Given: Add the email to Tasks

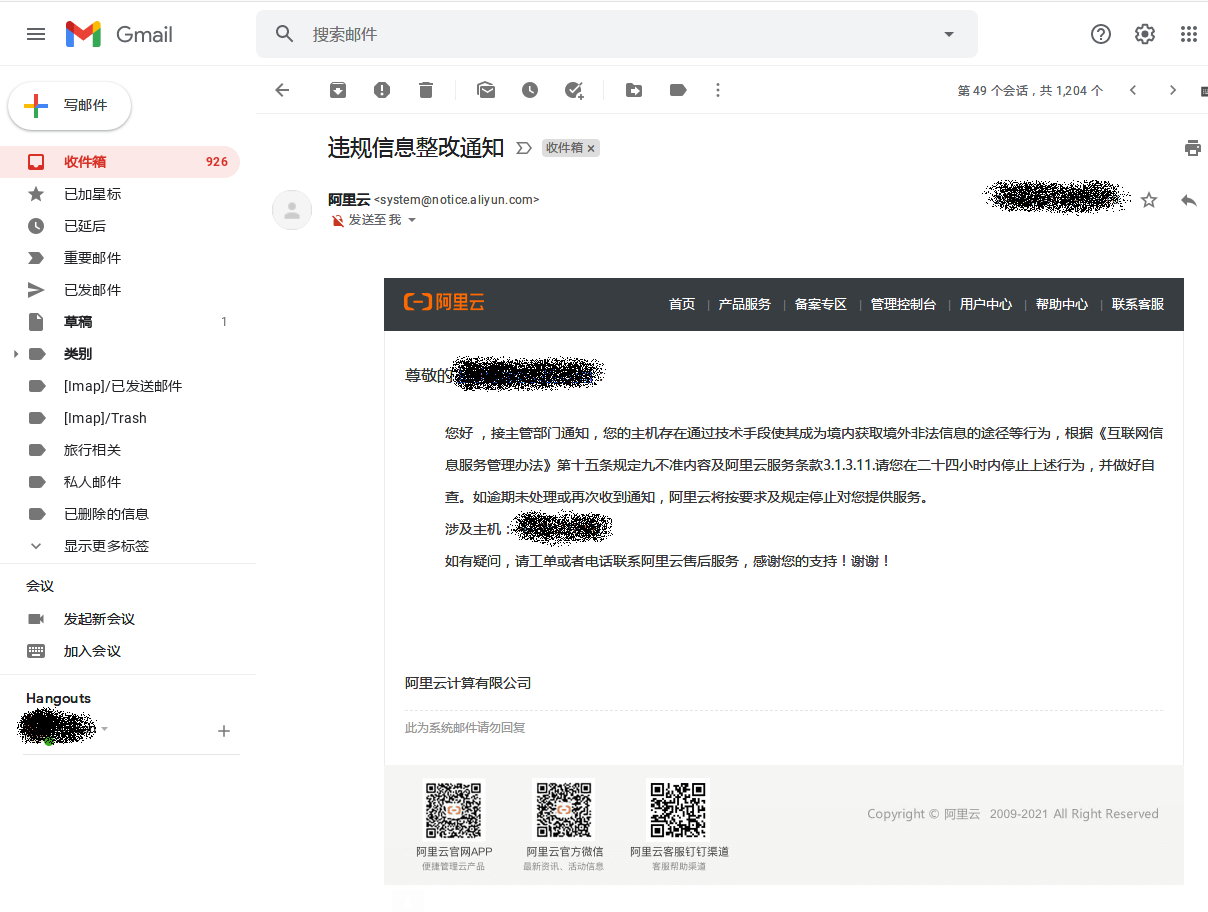Looking at the screenshot, I should (574, 90).
